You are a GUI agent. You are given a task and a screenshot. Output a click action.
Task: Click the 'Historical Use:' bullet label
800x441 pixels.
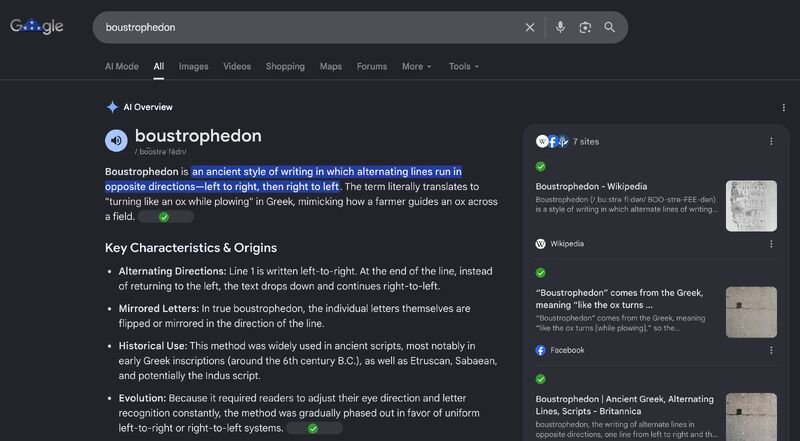click(153, 346)
